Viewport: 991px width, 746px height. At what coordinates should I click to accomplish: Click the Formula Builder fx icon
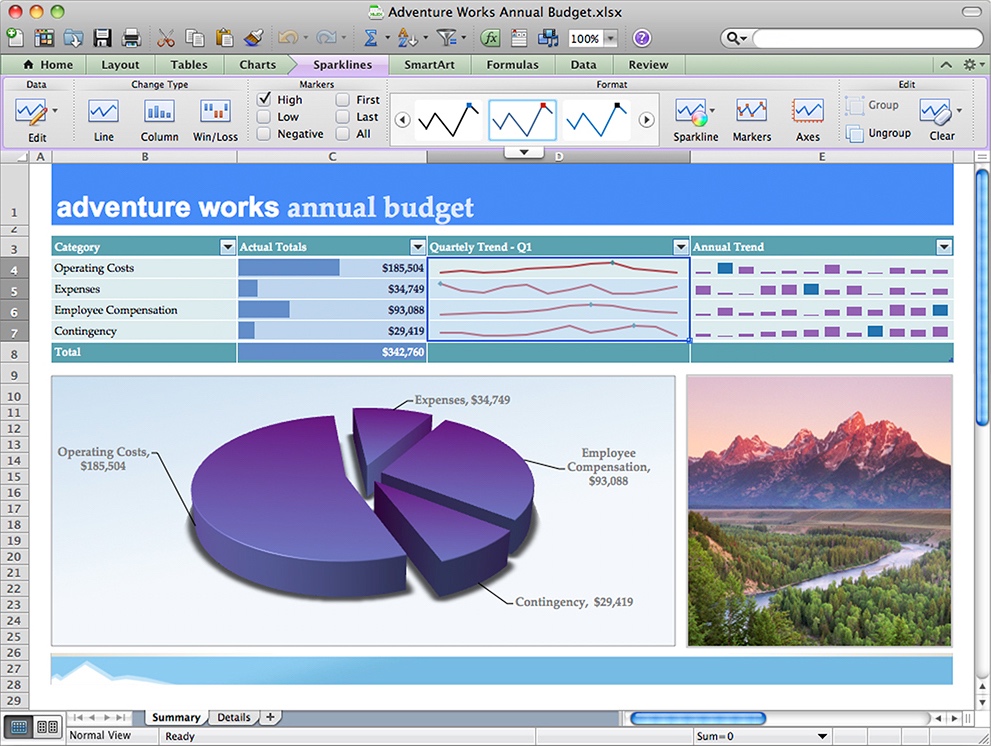[x=489, y=37]
